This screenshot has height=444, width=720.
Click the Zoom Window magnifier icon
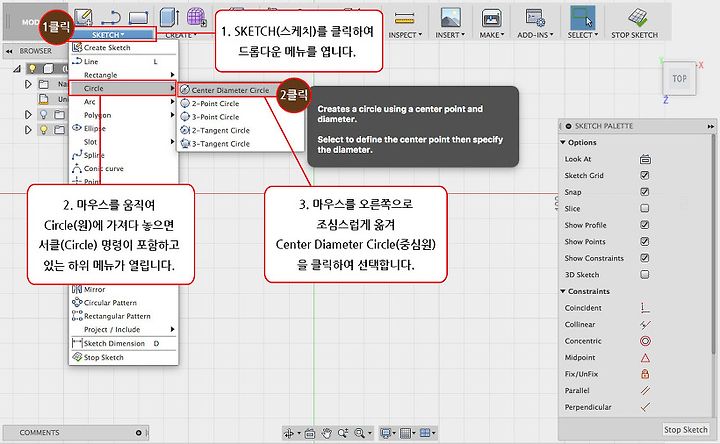[360, 433]
